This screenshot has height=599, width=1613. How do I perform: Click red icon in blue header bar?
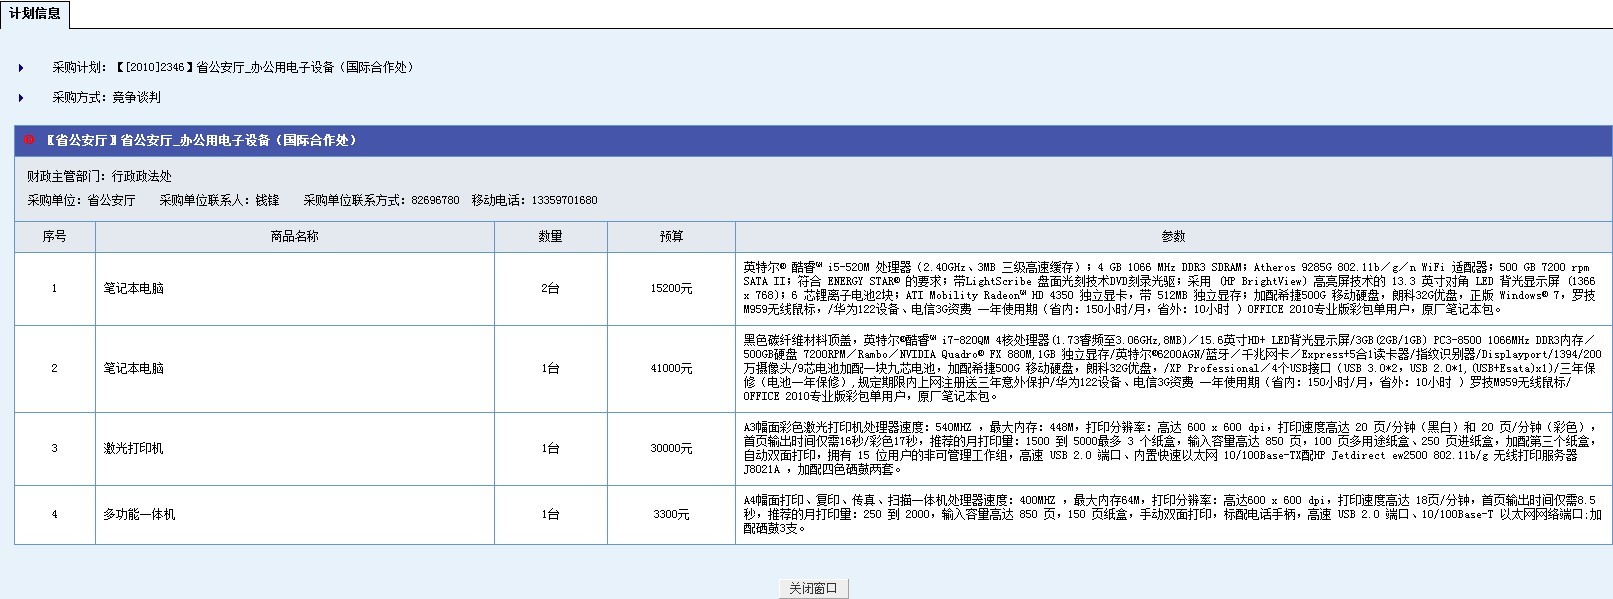29,140
